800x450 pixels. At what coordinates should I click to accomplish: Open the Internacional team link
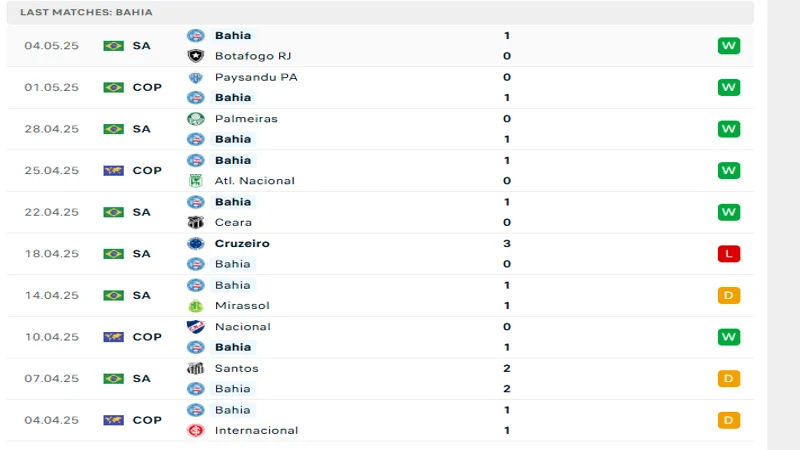(x=256, y=431)
